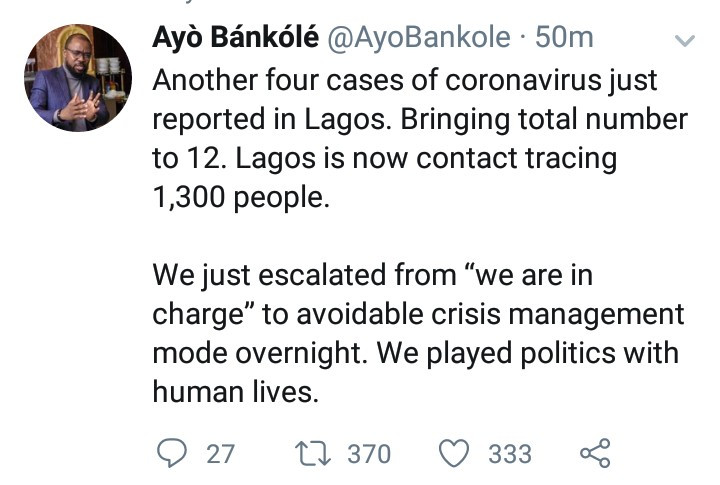Click the display name Ayò Bánkólé
Screen dimensions: 720x485
[236, 37]
